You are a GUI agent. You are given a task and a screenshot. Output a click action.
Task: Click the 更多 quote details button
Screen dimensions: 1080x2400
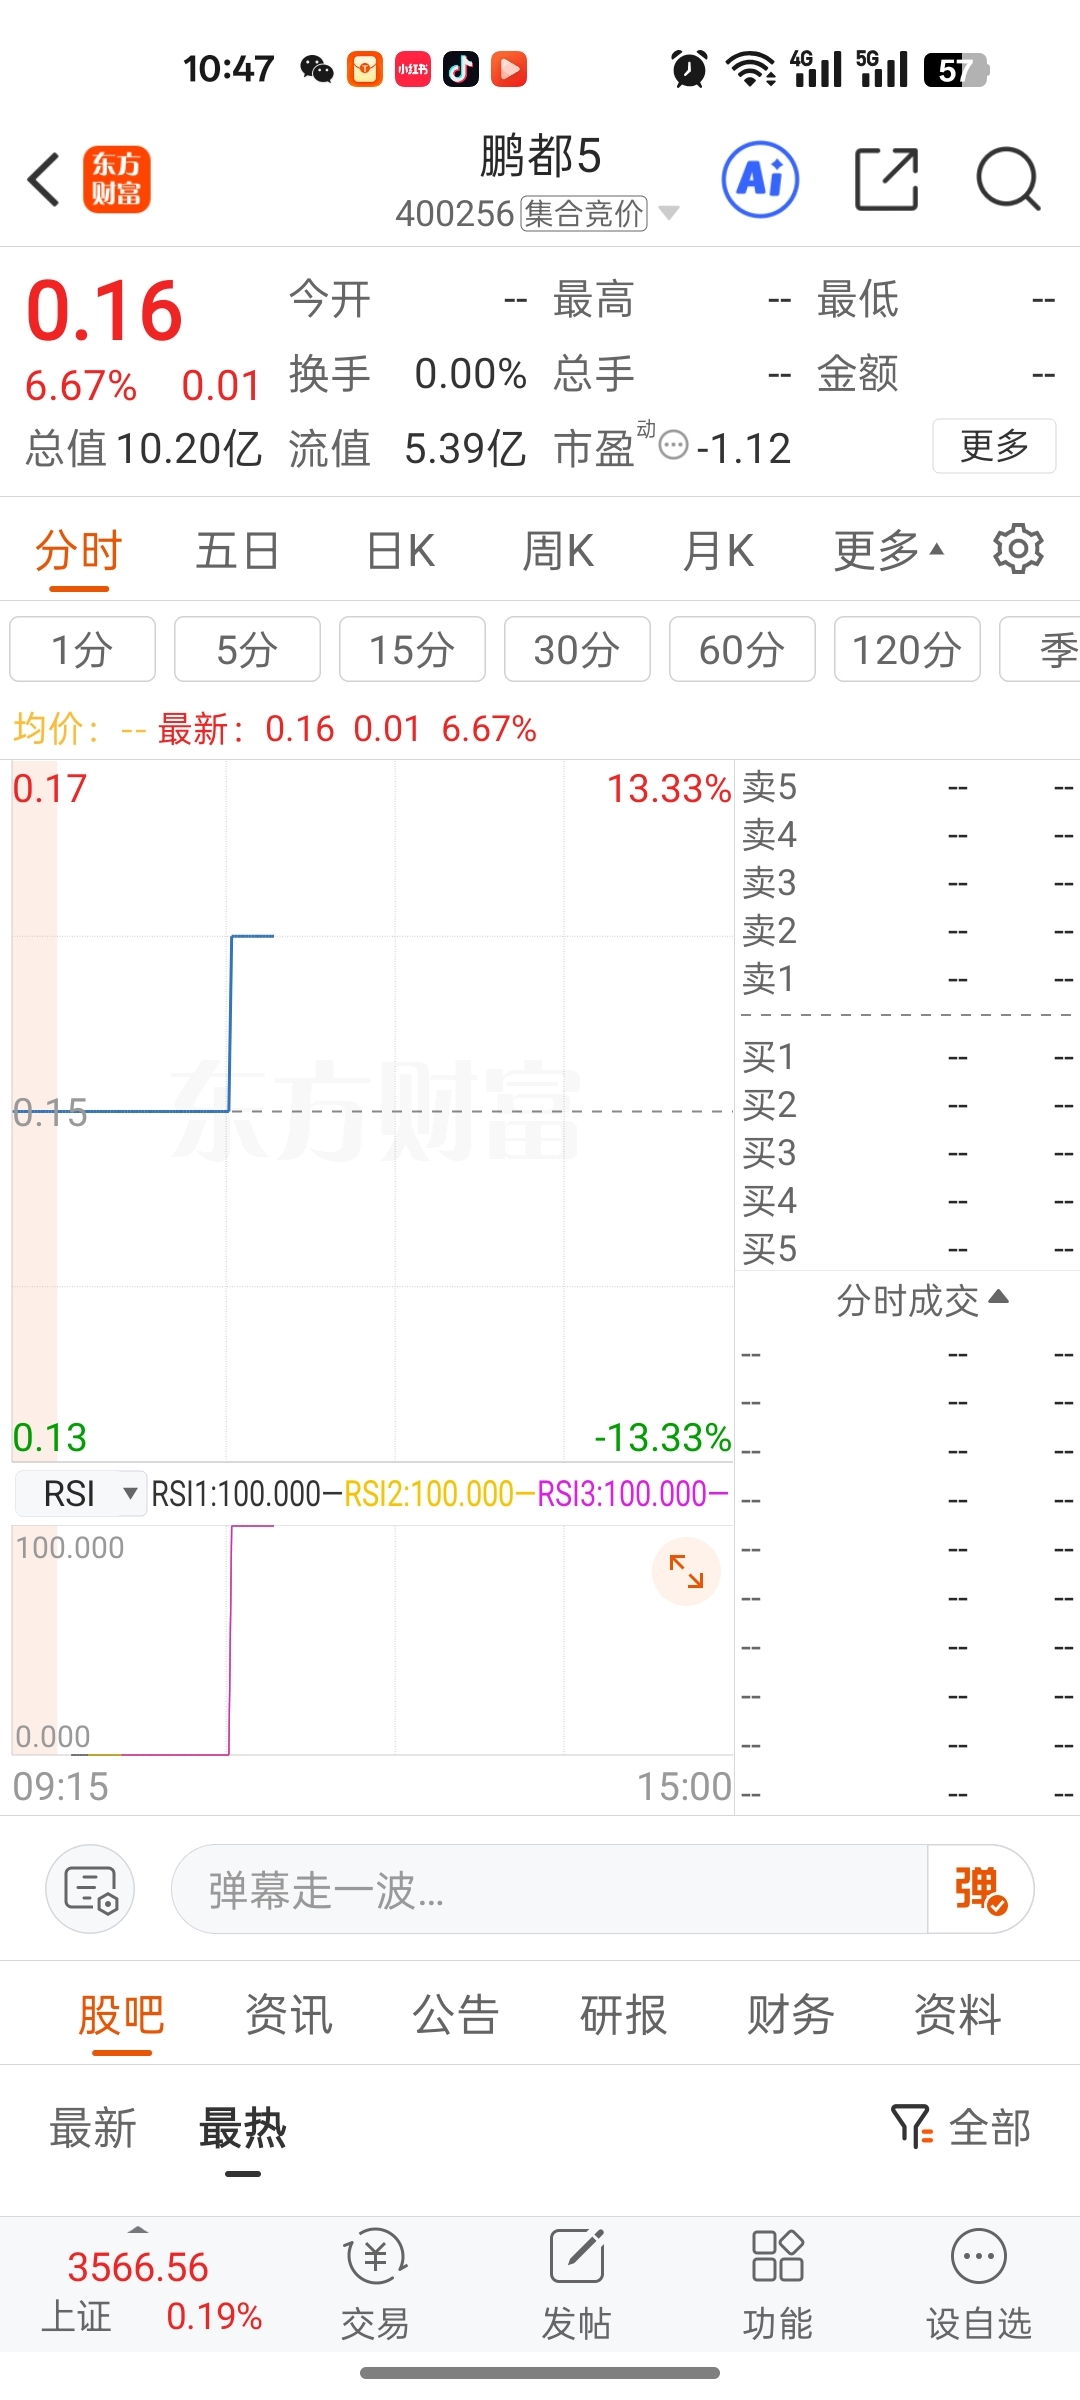[994, 446]
